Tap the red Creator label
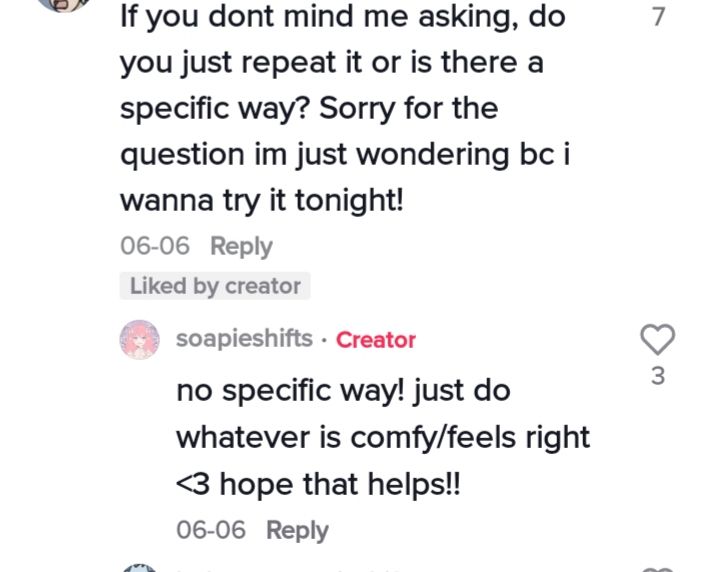 (376, 340)
